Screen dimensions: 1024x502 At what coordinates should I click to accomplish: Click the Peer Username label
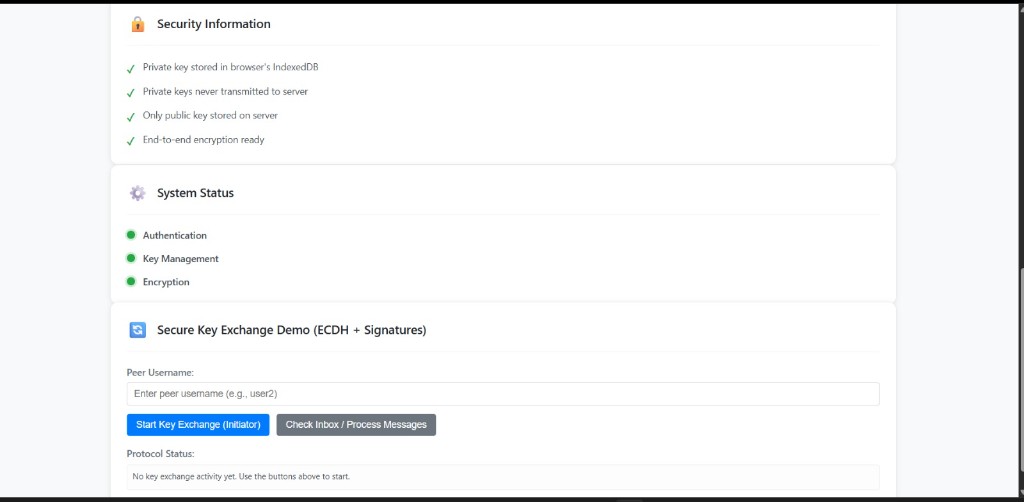pyautogui.click(x=161, y=373)
